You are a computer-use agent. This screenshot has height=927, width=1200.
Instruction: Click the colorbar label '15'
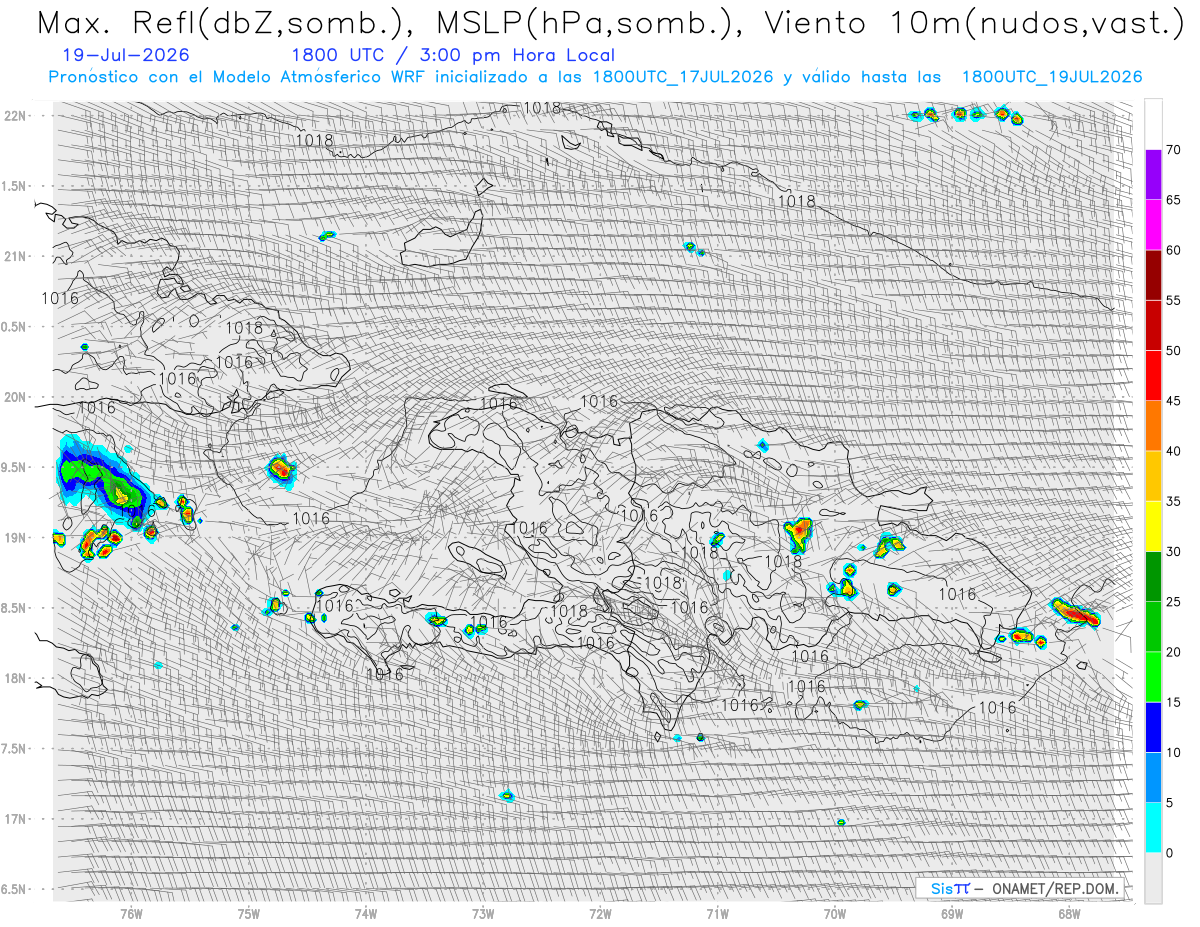tap(1173, 702)
